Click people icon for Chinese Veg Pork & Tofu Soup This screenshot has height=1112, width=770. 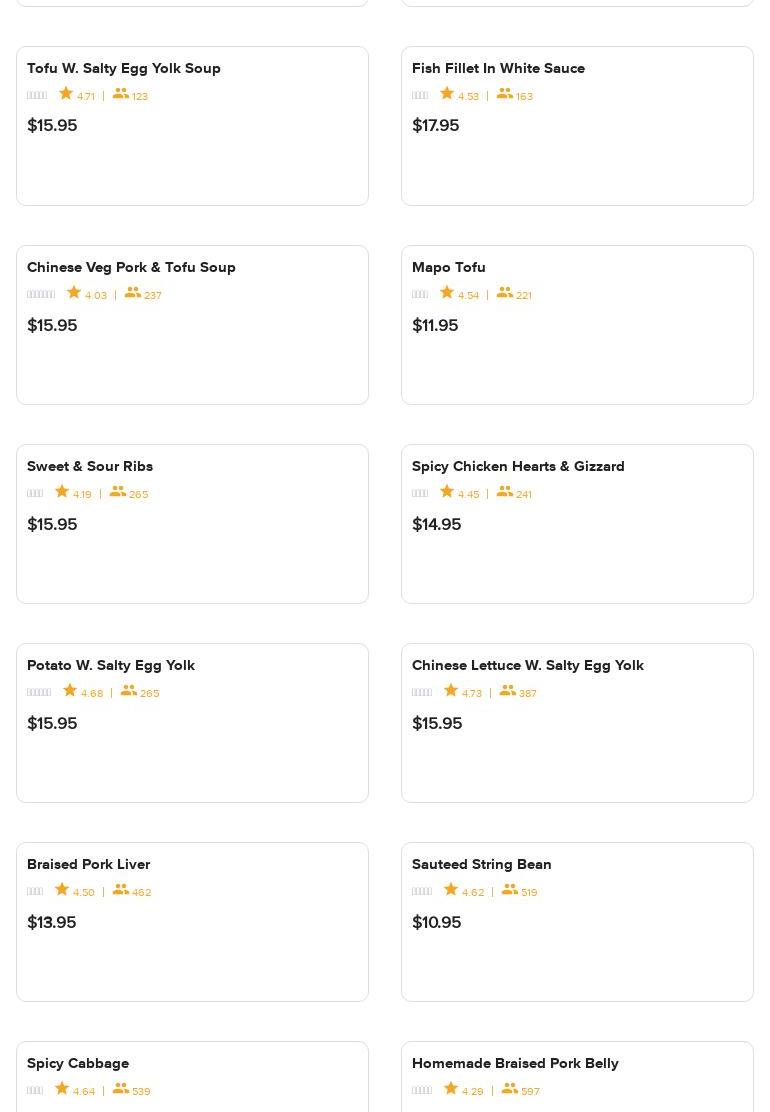coord(133,293)
